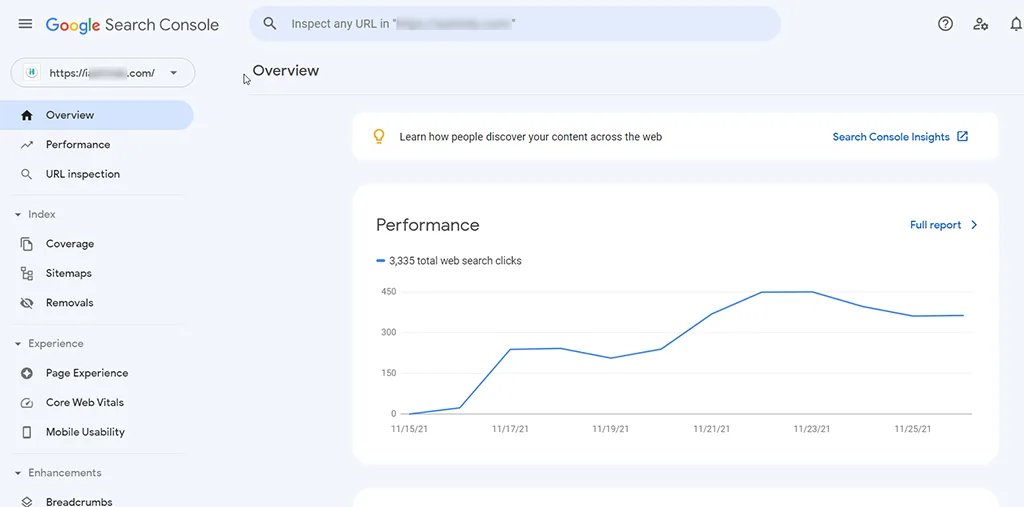1024x507 pixels.
Task: Click the property favicon in selector
Action: 32,73
